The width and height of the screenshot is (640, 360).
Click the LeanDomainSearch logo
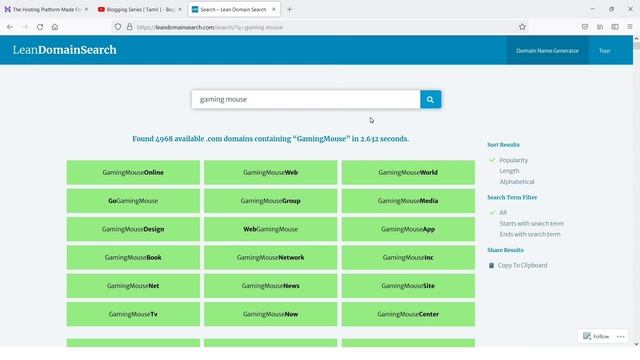point(64,50)
